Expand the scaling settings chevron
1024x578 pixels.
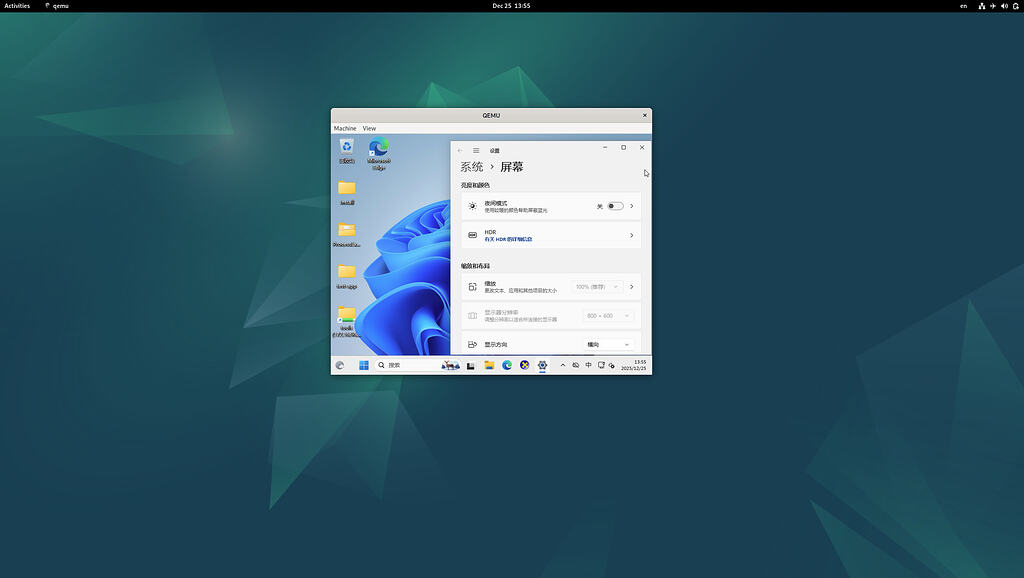[x=632, y=287]
